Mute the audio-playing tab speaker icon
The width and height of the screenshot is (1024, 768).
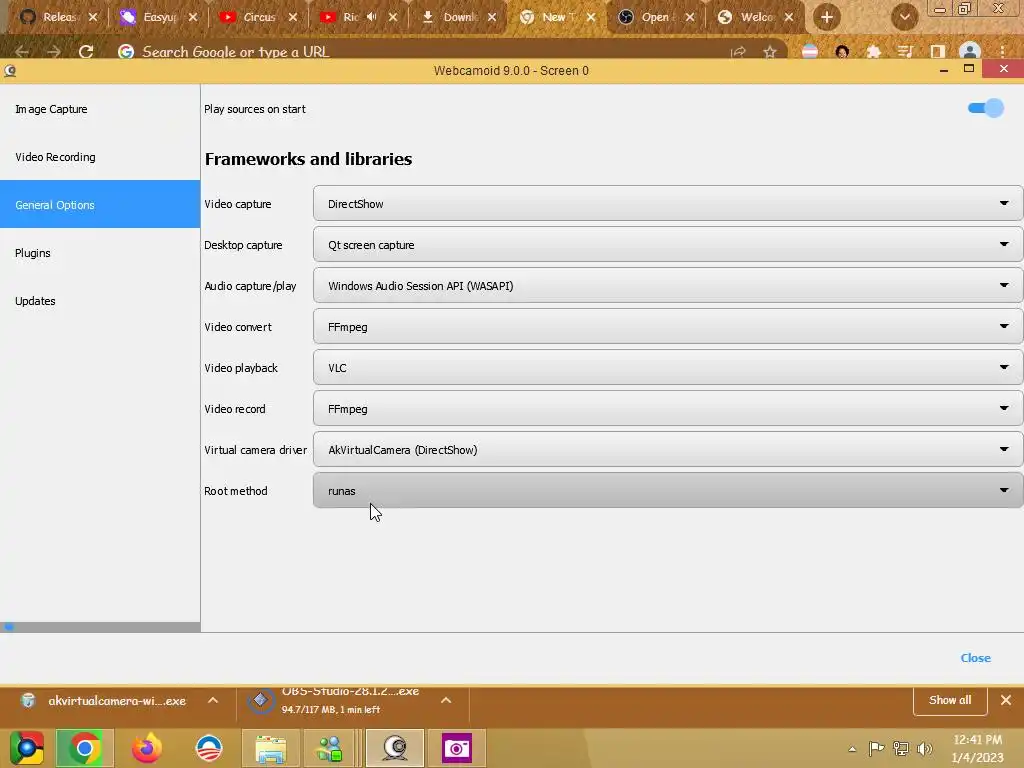click(372, 17)
